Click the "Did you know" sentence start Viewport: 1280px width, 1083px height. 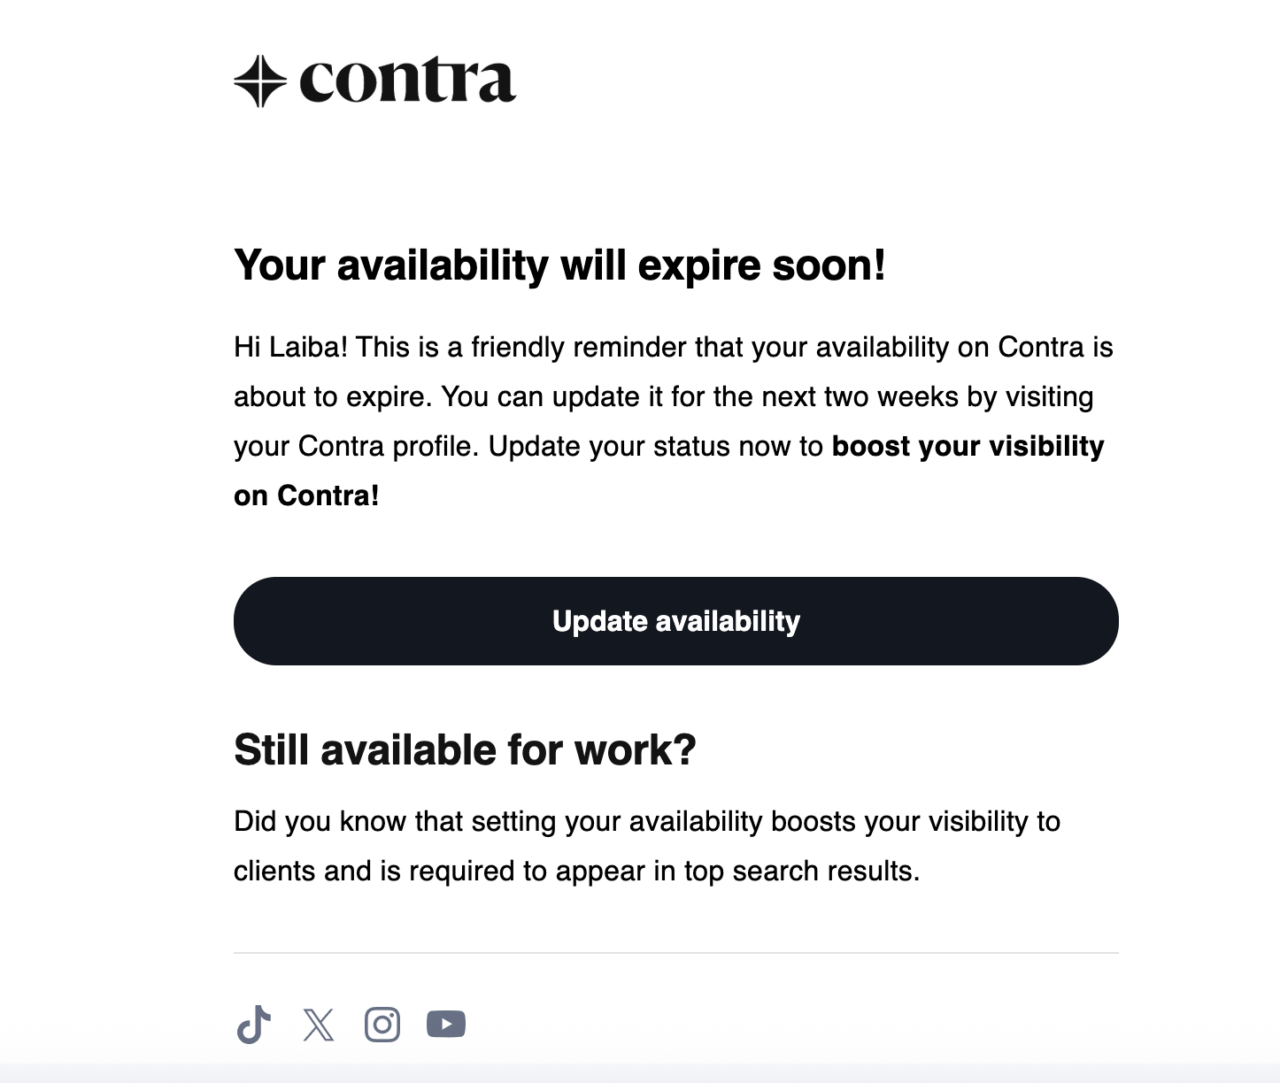[x=320, y=822]
